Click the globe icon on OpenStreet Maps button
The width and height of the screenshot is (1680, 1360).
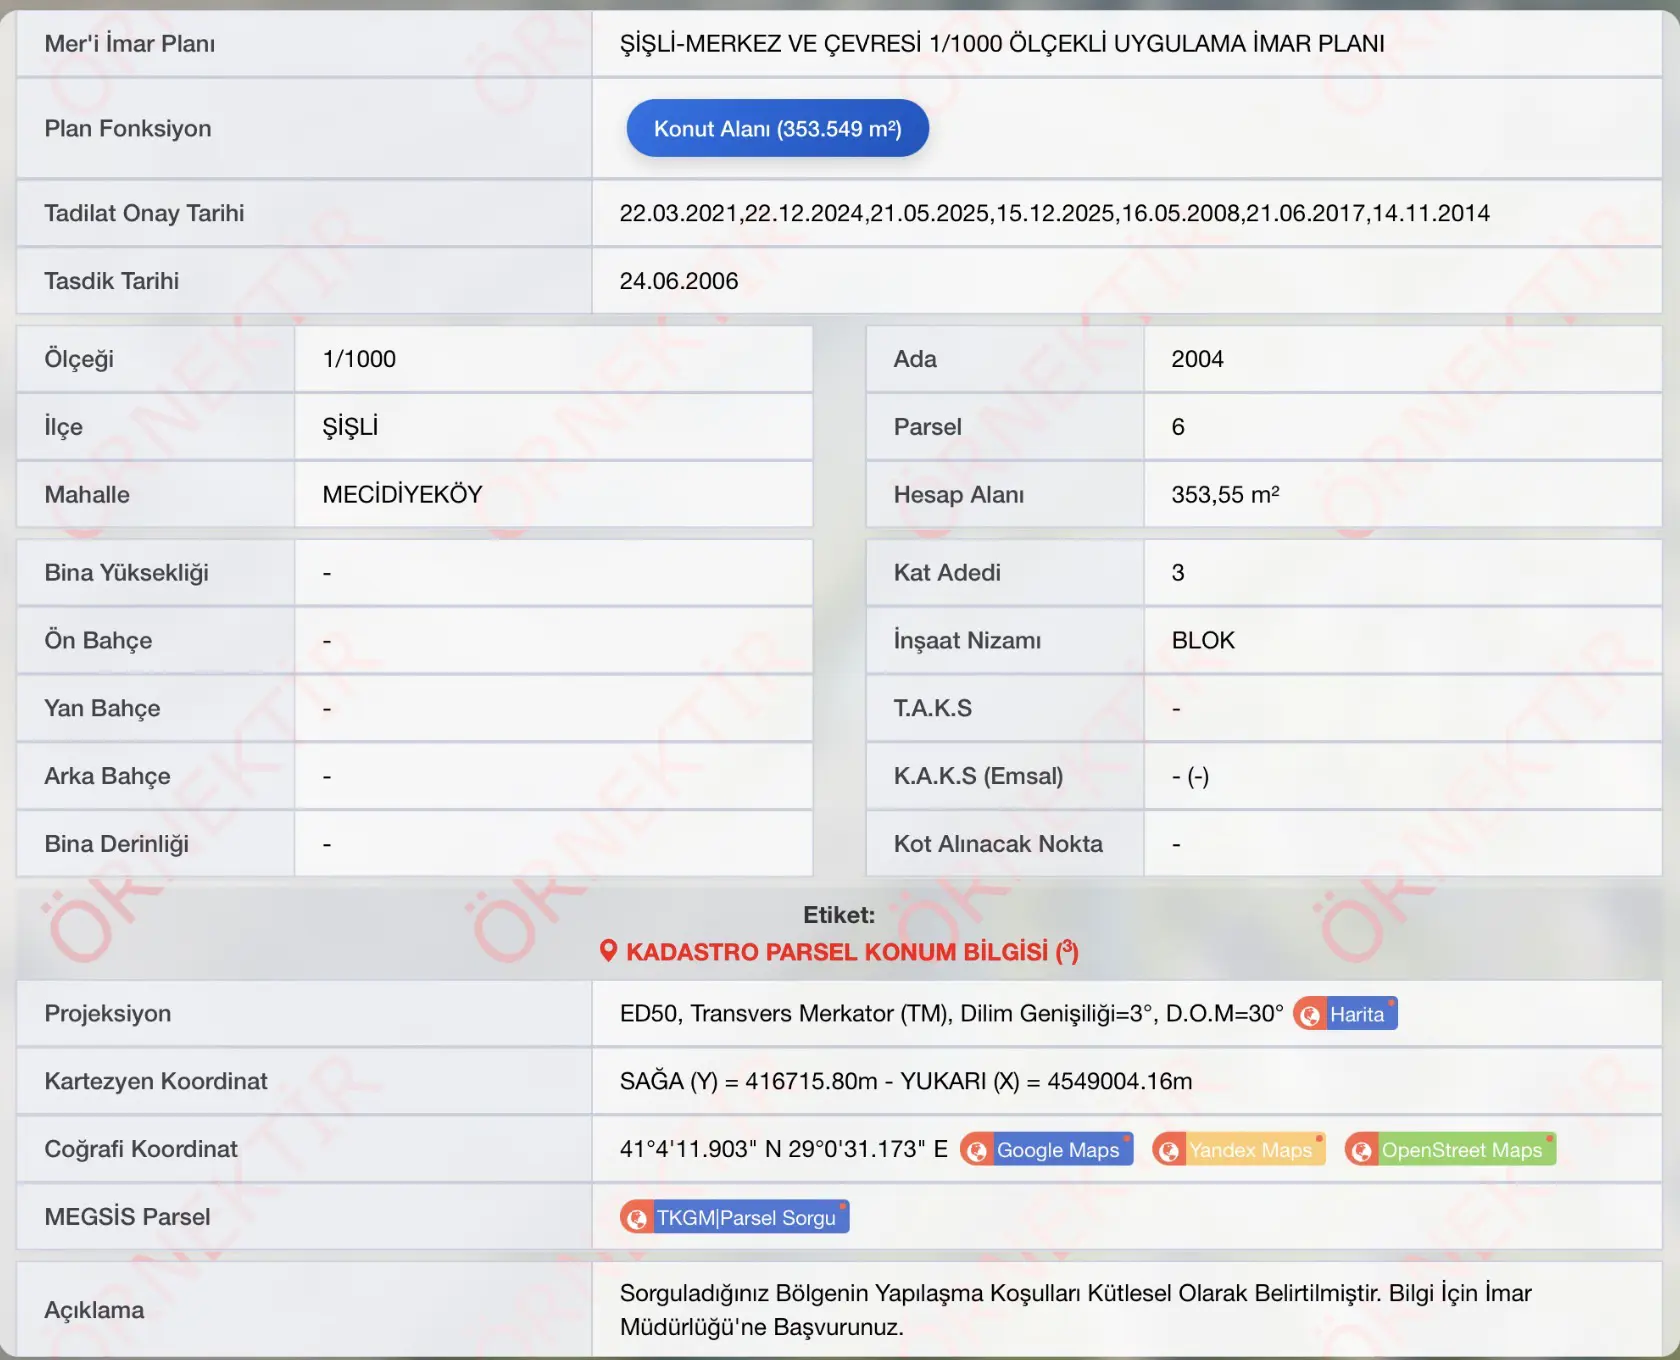[x=1361, y=1150]
